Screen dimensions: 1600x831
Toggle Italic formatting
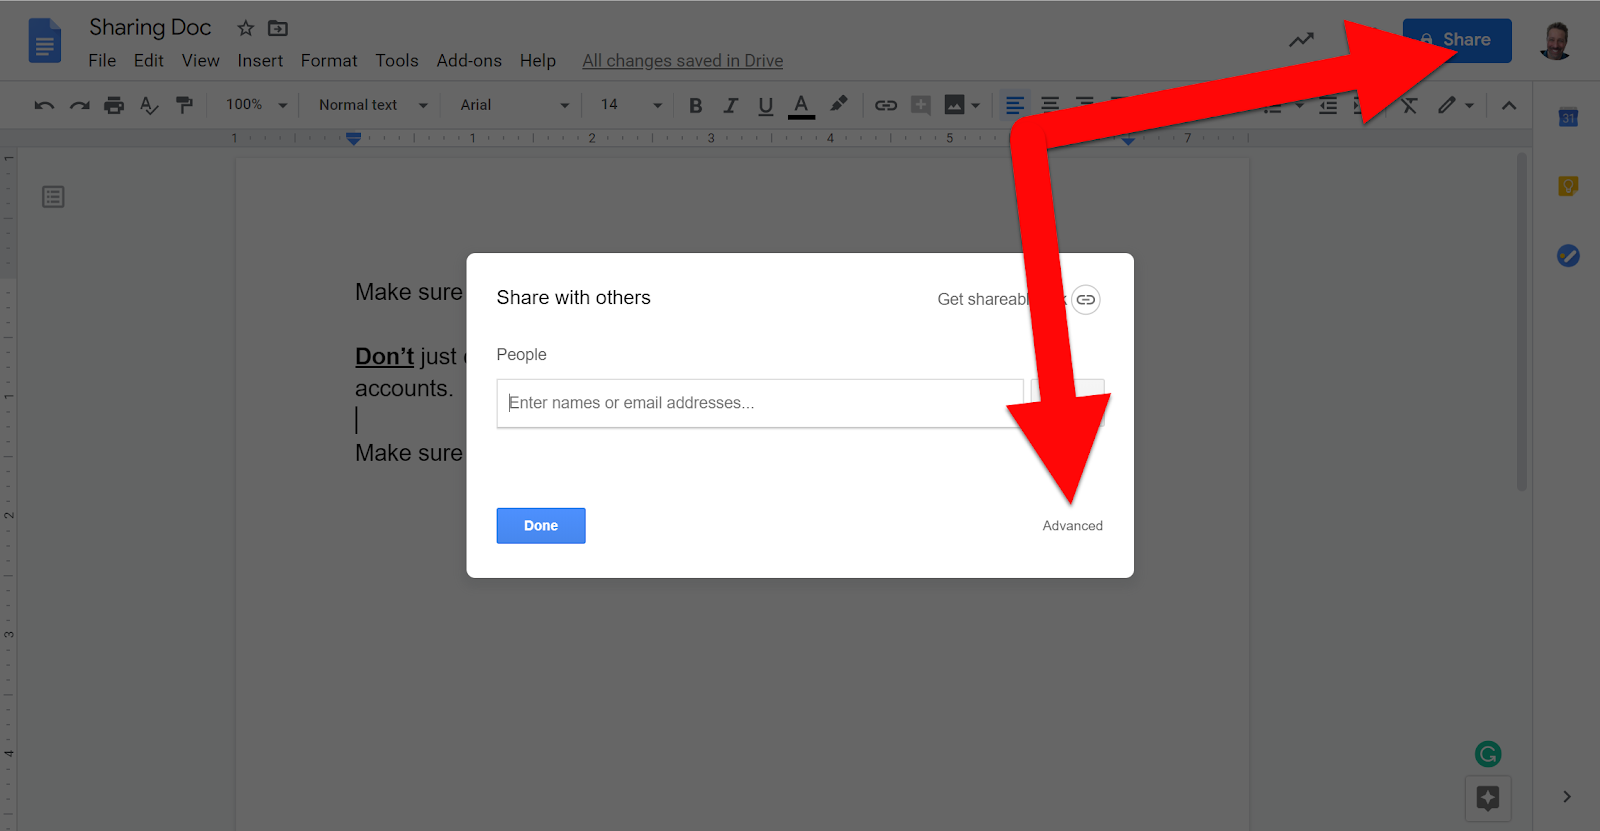[x=731, y=105]
